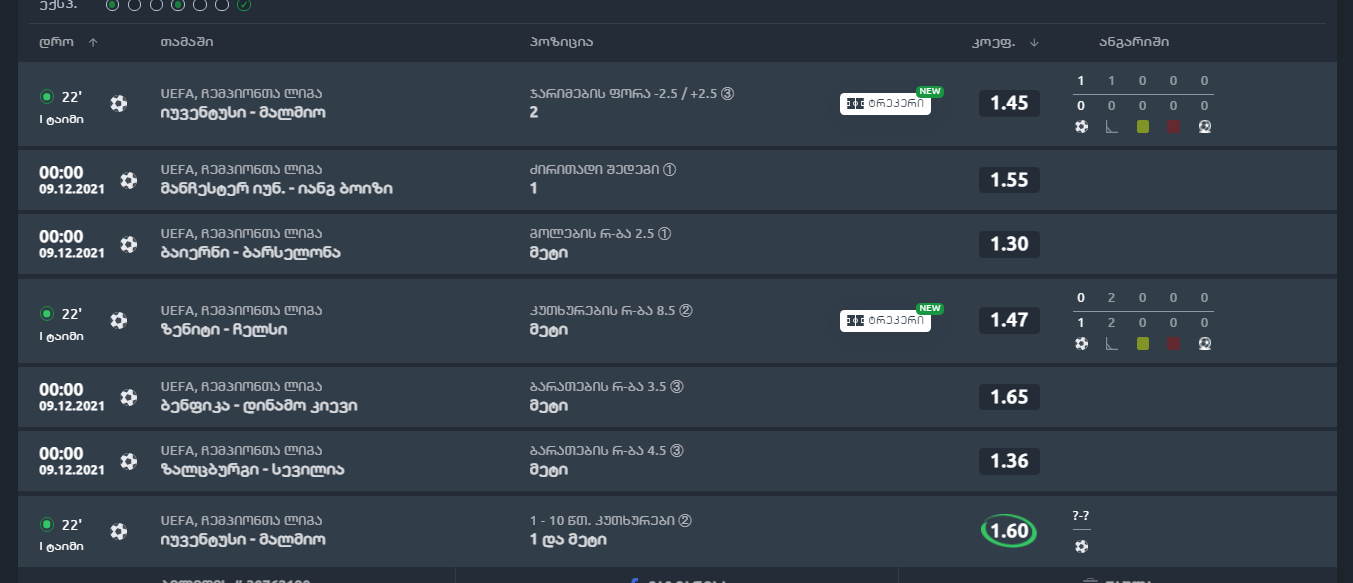Click soccer ball icon in Manchester United row
The height and width of the screenshot is (583, 1353).
(128, 180)
